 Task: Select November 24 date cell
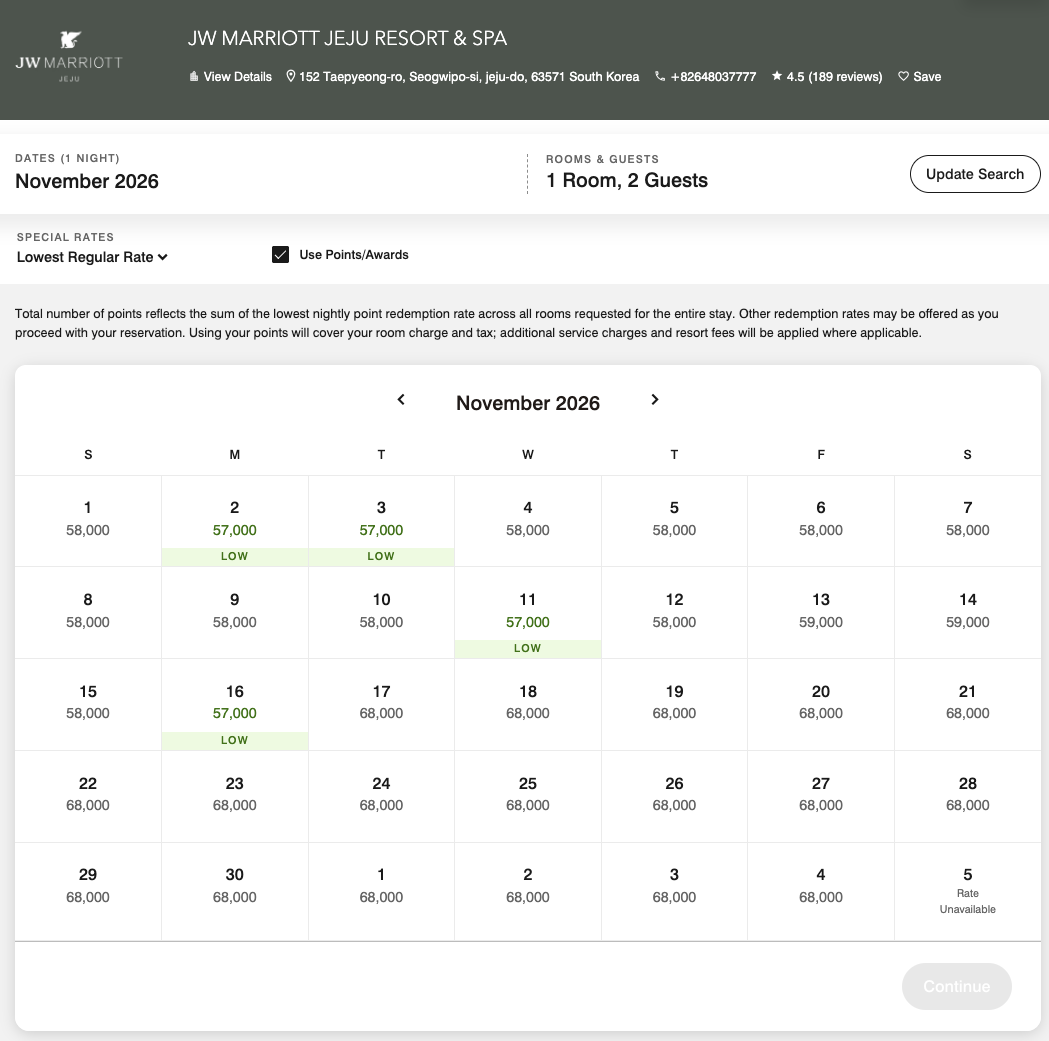pyautogui.click(x=381, y=796)
